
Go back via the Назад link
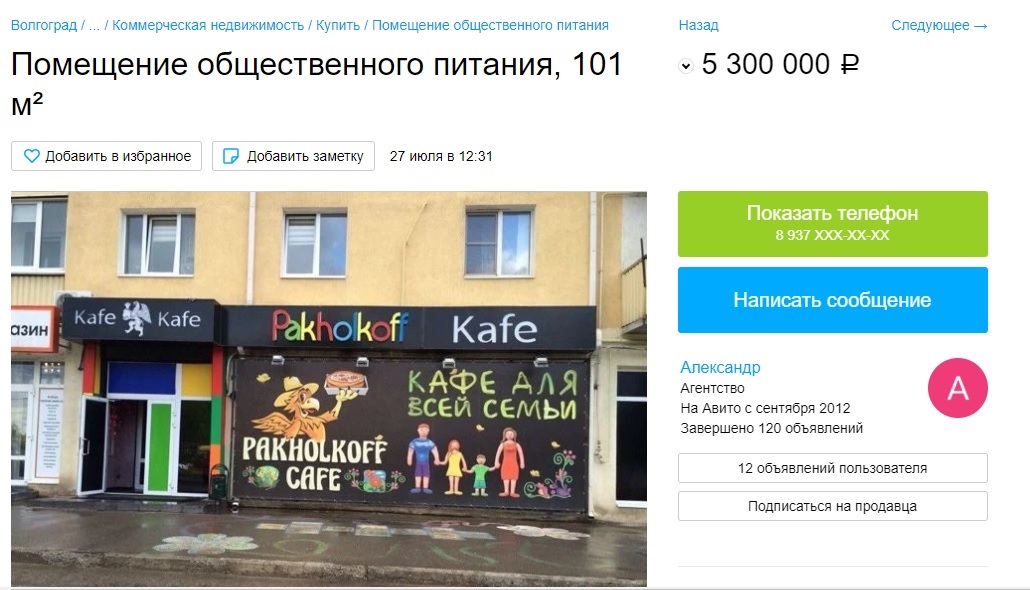point(698,26)
